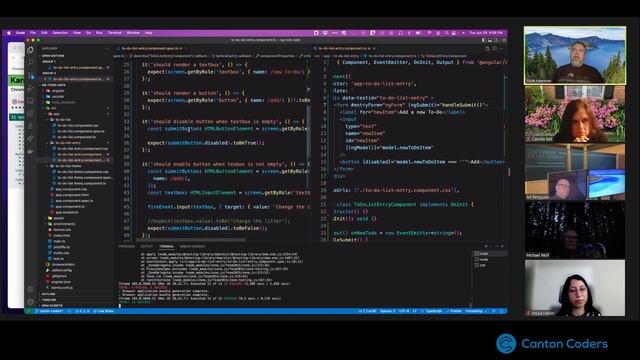The image size is (640, 360).
Task: Open the Extensions view icon
Action: tap(31, 113)
